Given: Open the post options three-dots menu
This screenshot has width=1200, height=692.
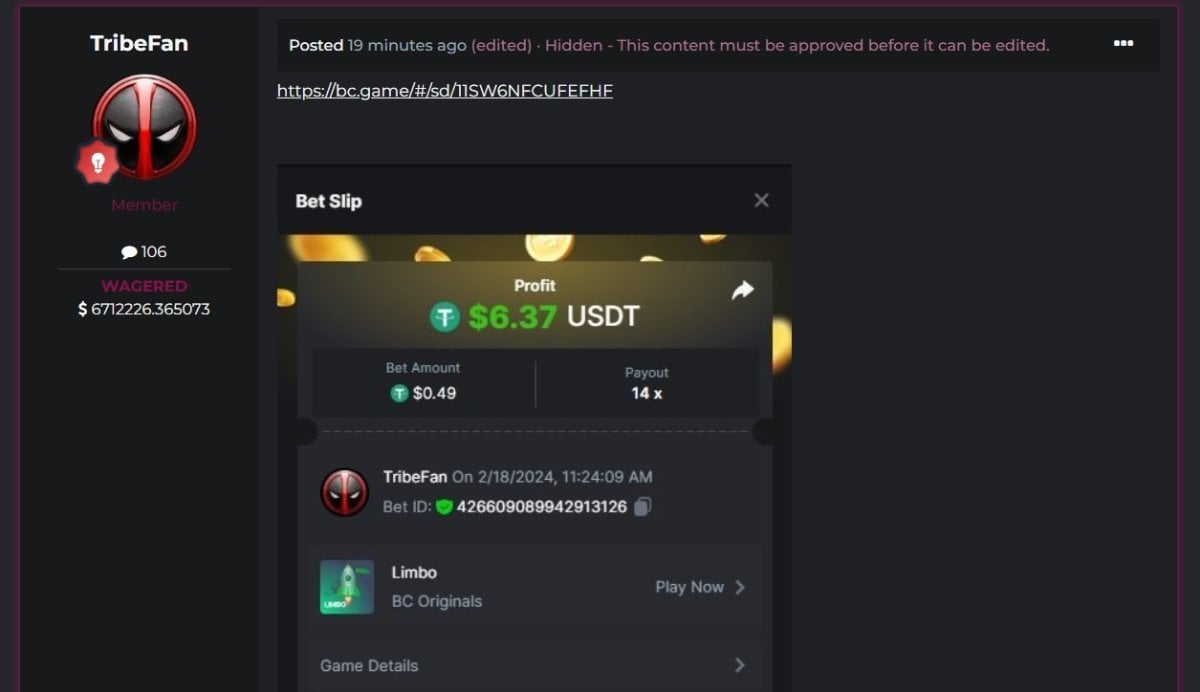Looking at the screenshot, I should 1123,44.
